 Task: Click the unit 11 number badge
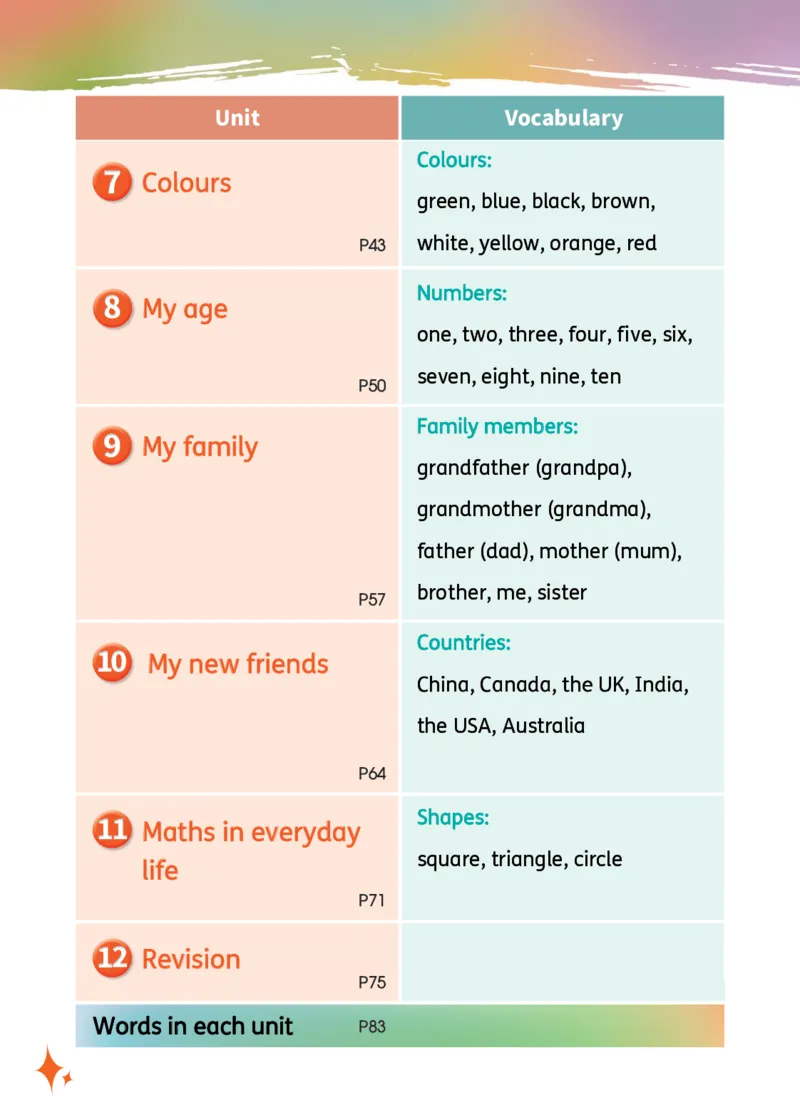tap(112, 830)
